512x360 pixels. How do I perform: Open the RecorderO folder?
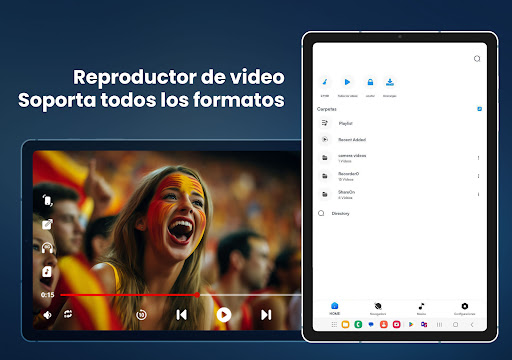[x=399, y=176]
